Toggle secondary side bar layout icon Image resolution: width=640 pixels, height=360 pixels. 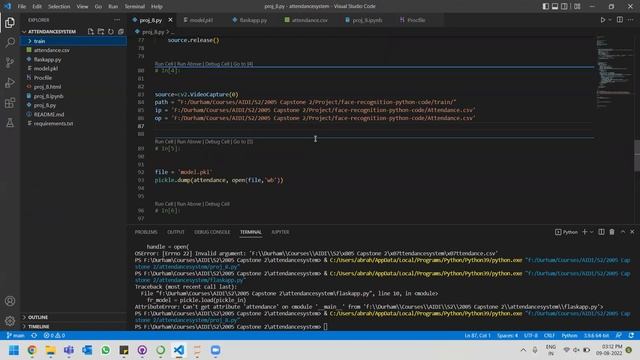(564, 6)
